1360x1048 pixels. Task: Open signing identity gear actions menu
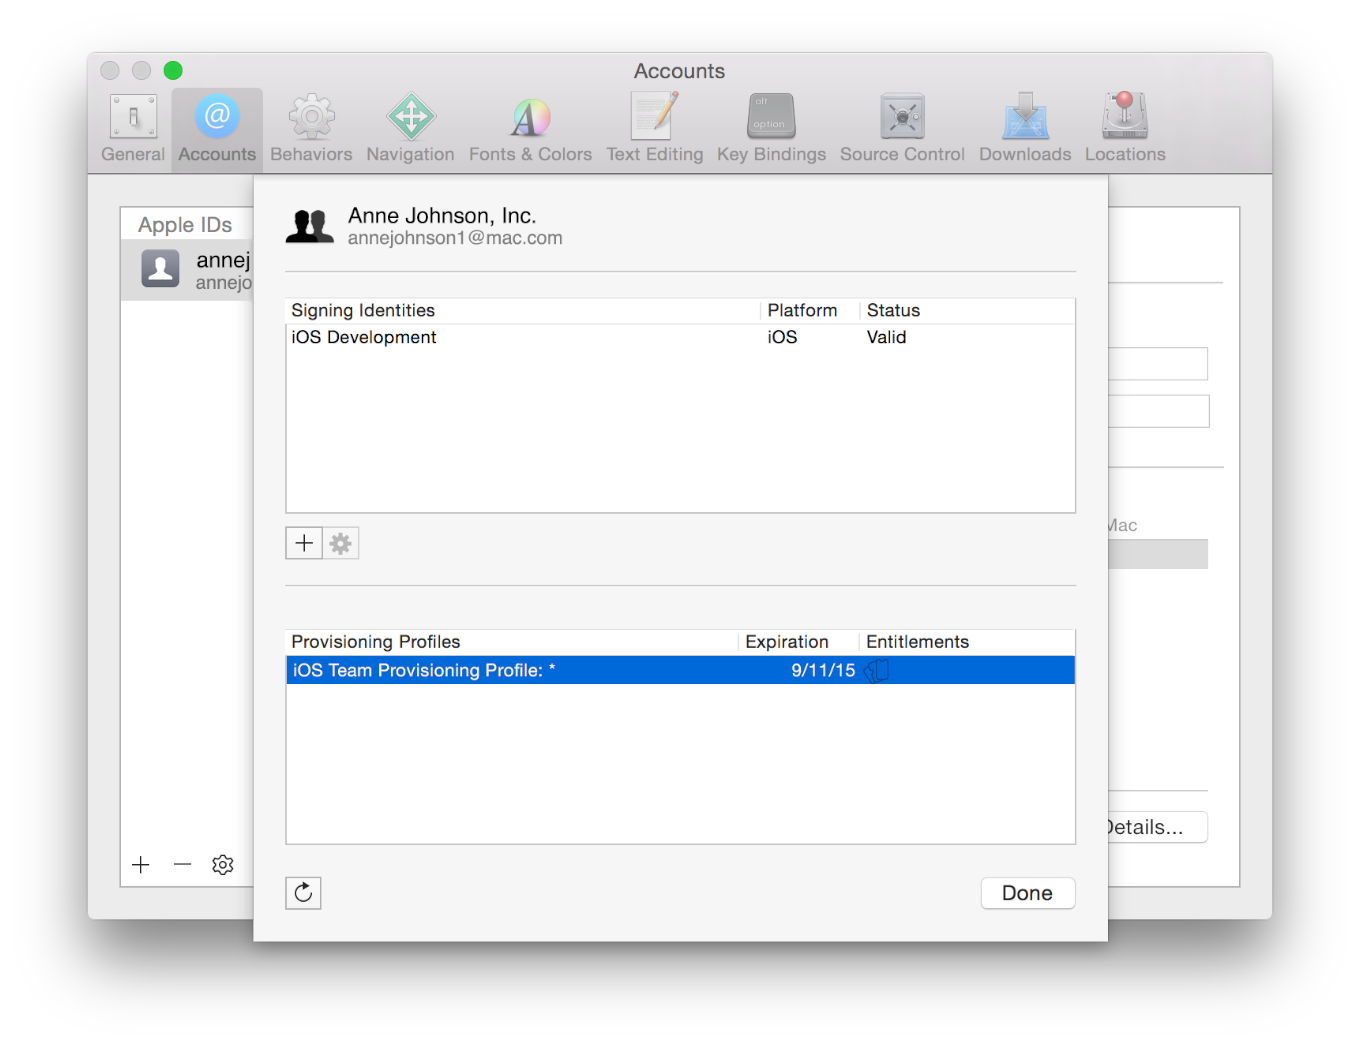point(340,543)
